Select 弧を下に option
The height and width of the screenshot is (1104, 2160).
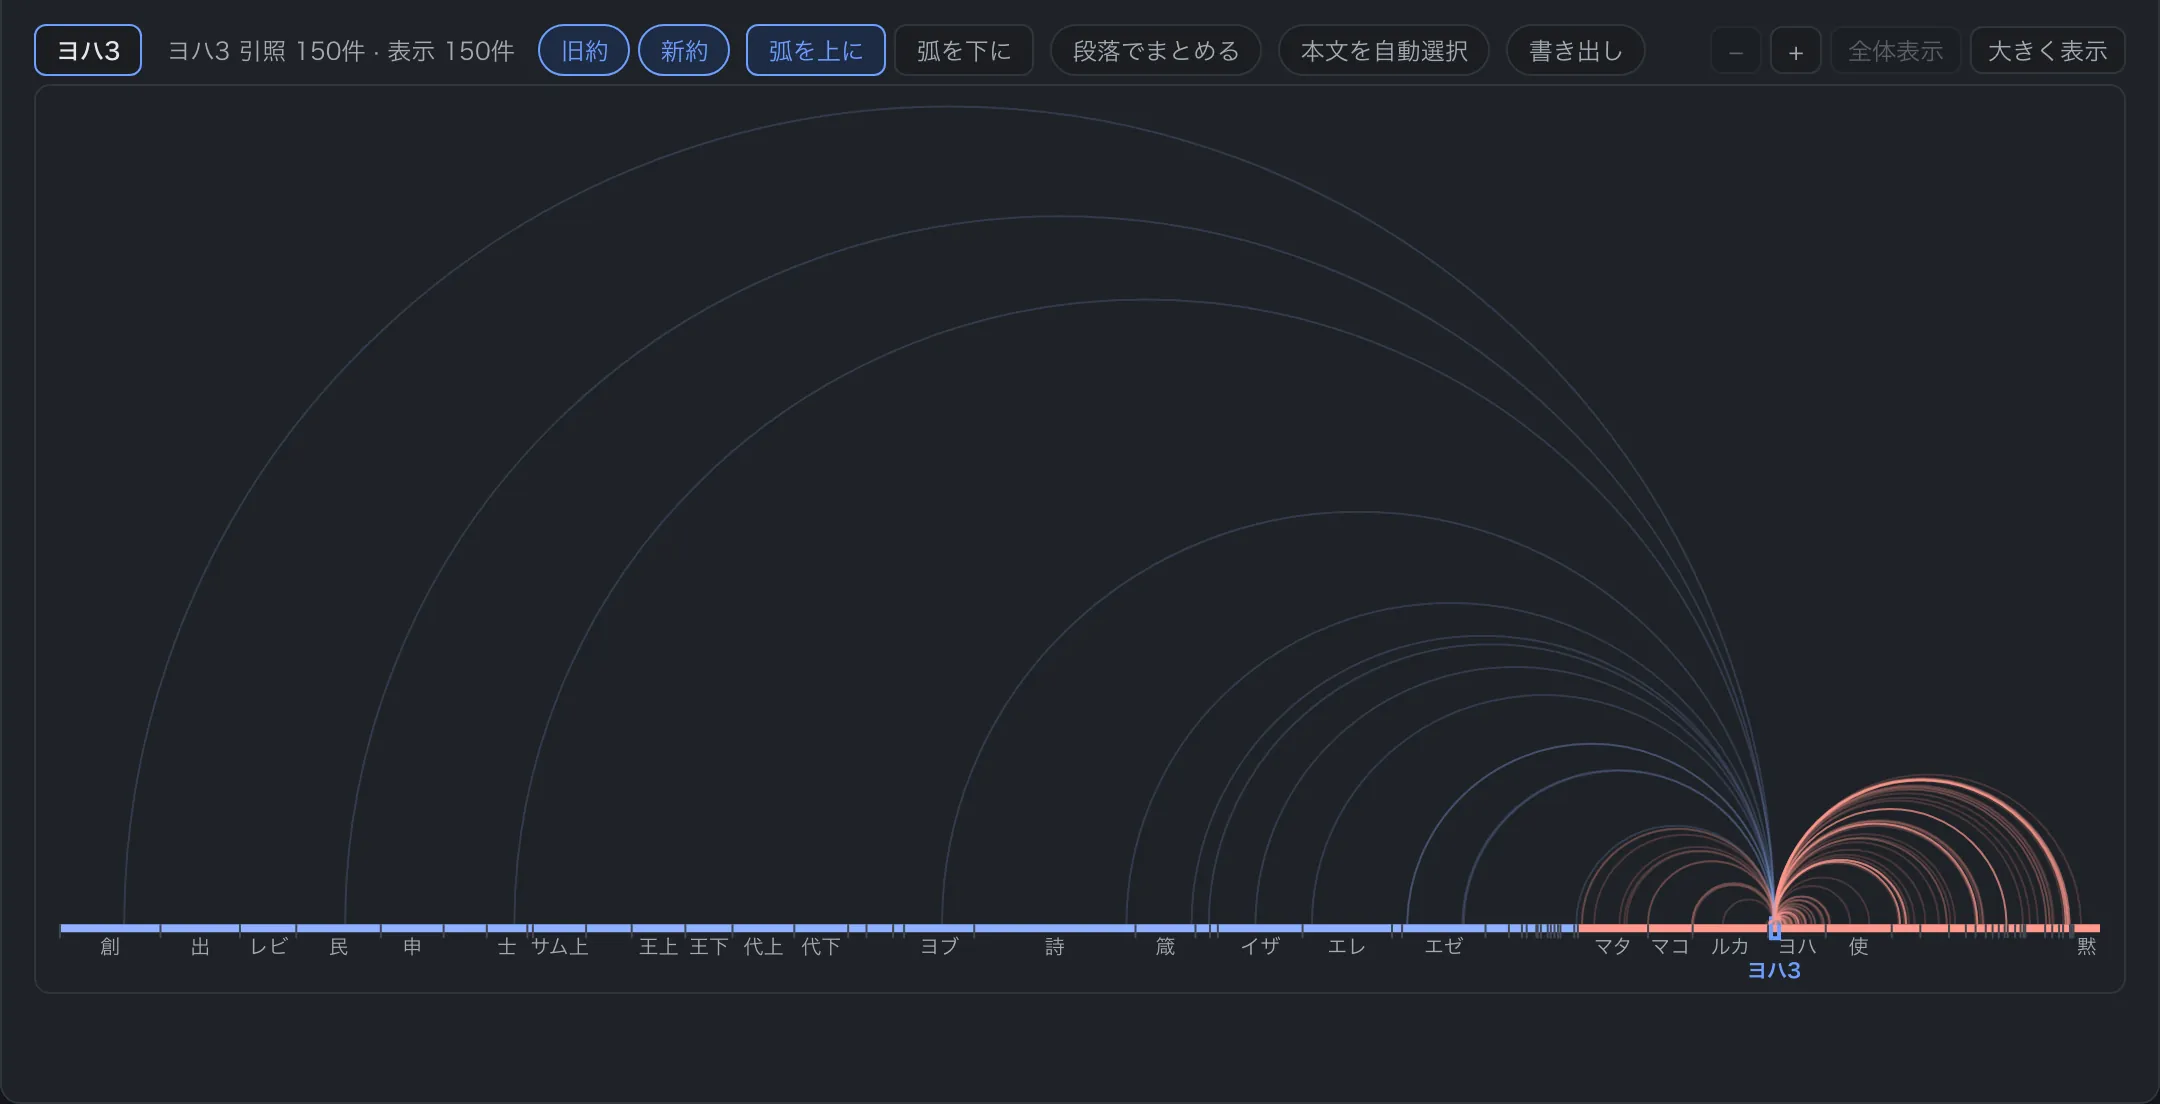click(x=964, y=51)
